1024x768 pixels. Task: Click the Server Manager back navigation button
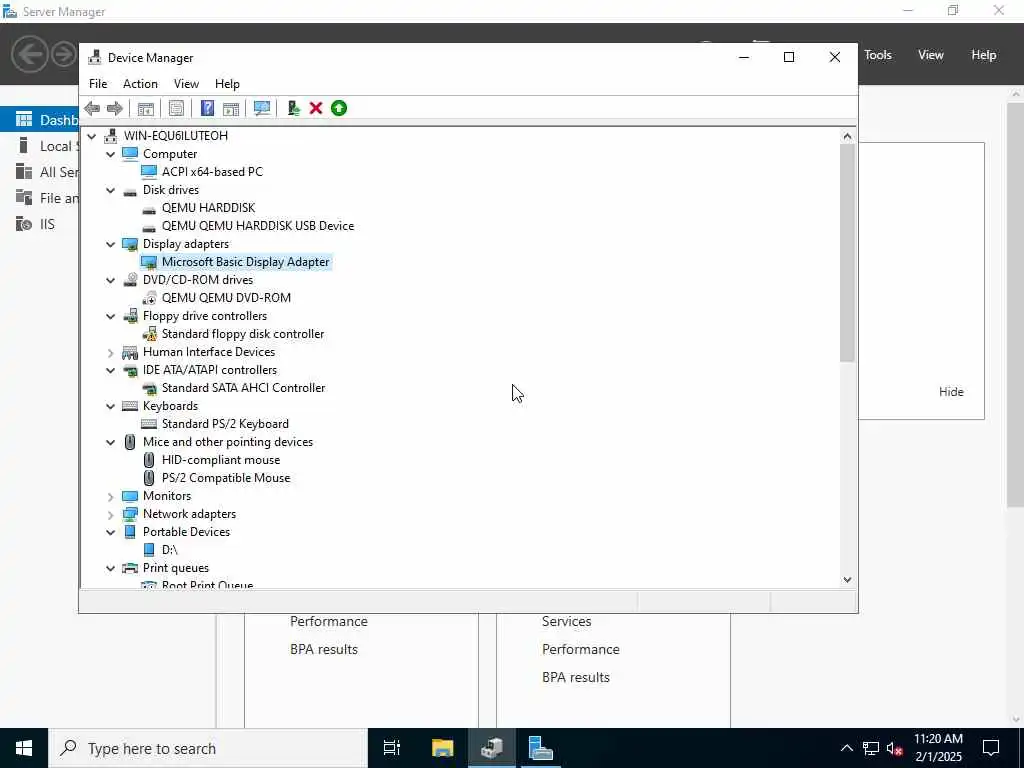(30, 54)
